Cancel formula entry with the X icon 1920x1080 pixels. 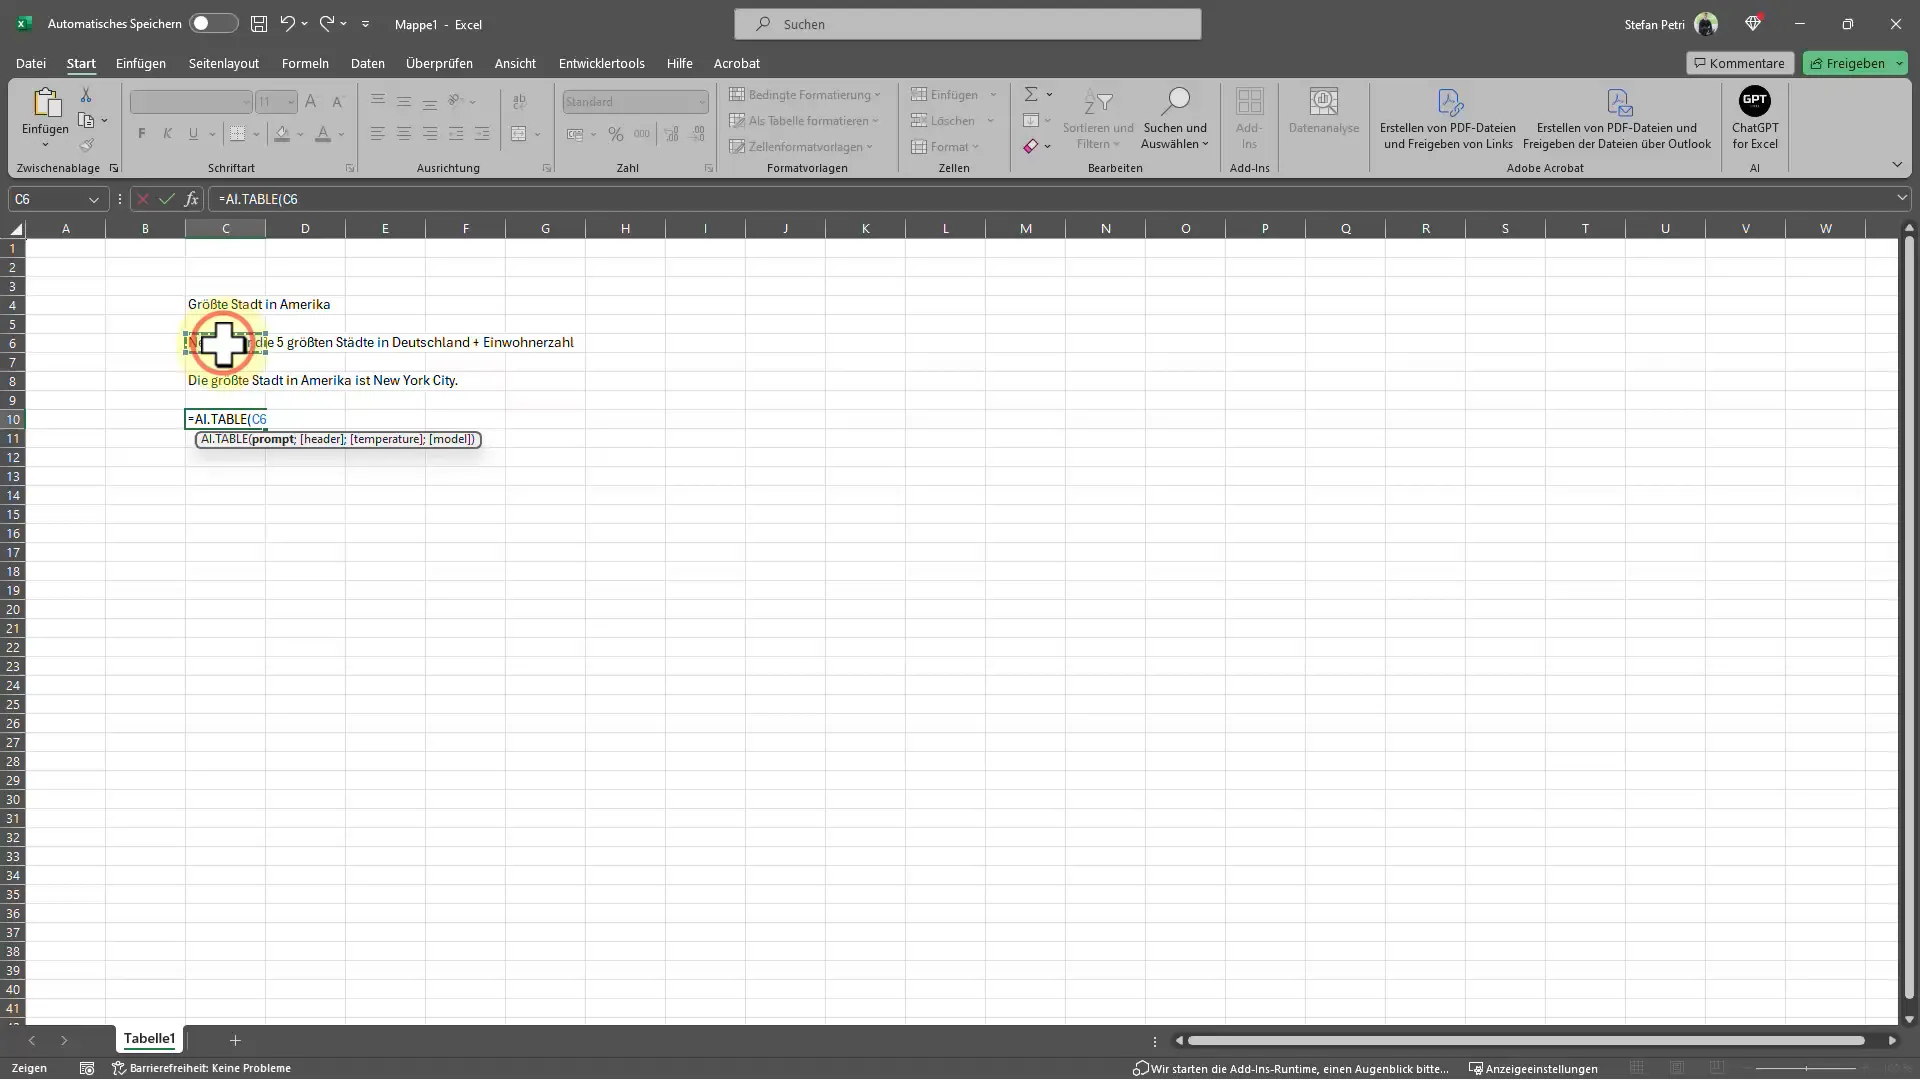click(143, 199)
